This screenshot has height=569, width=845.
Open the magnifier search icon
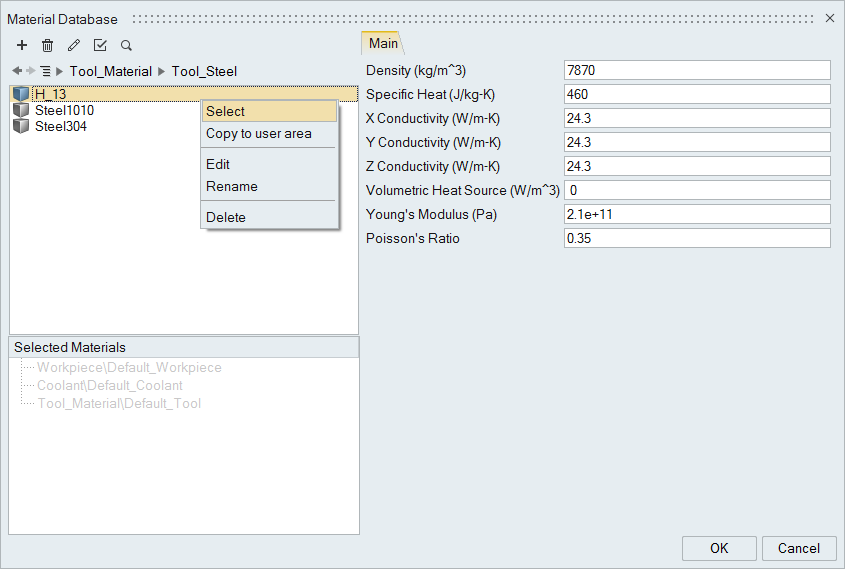(126, 45)
